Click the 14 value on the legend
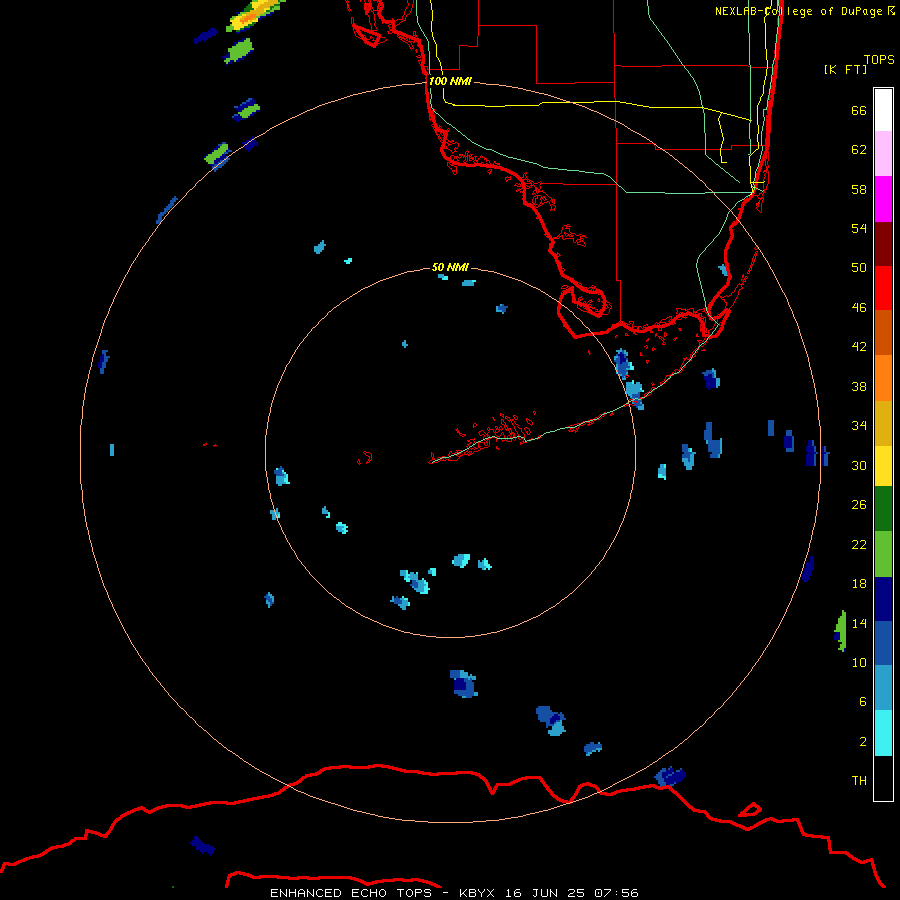This screenshot has height=900, width=900. pos(859,623)
